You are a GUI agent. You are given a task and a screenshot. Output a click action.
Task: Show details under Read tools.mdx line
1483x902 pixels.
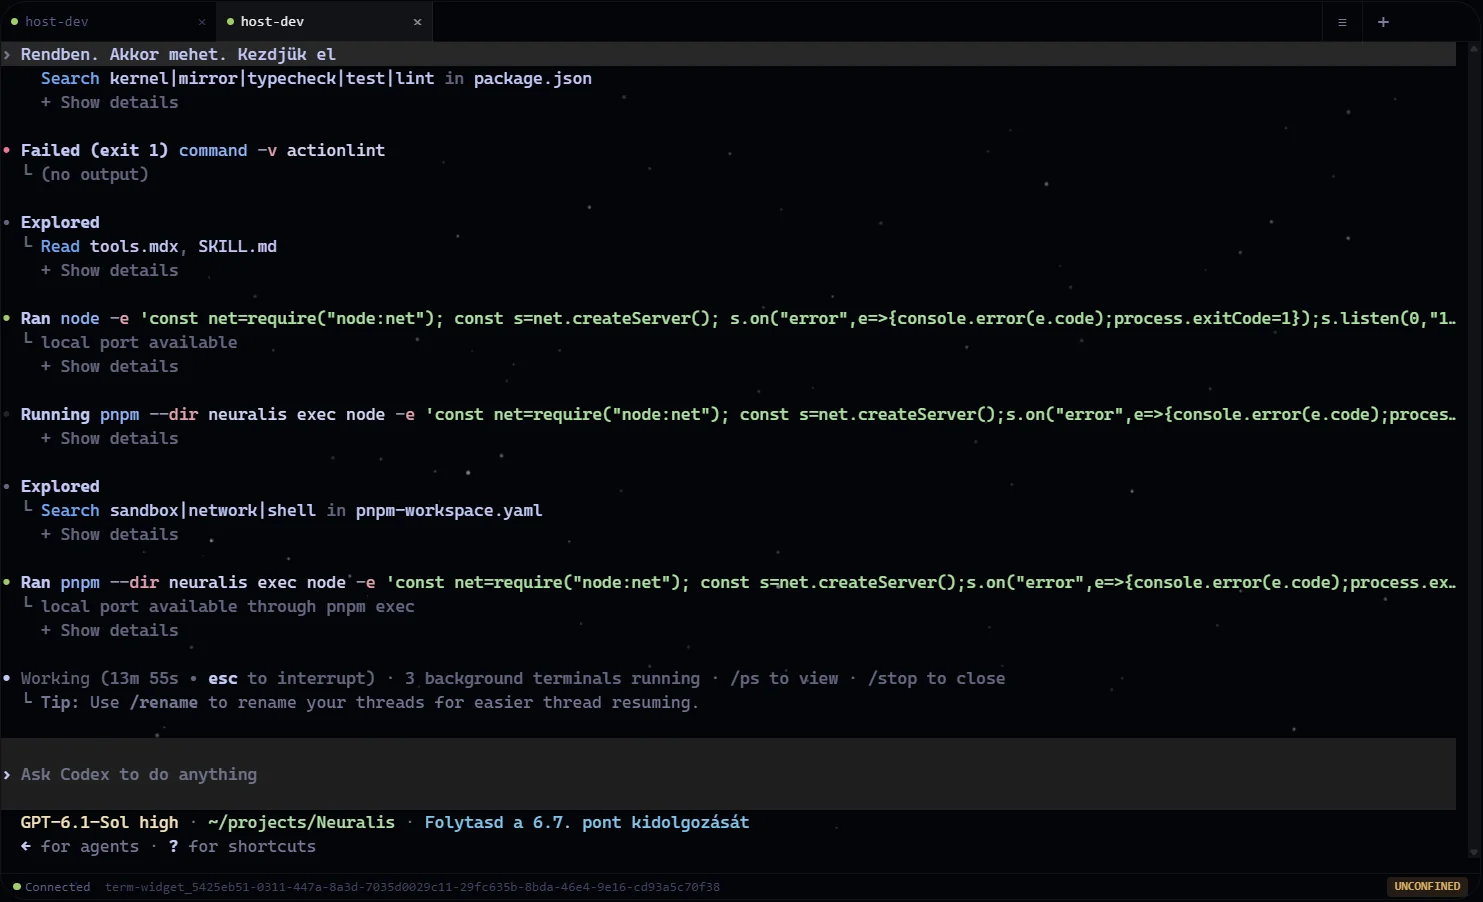coord(110,270)
